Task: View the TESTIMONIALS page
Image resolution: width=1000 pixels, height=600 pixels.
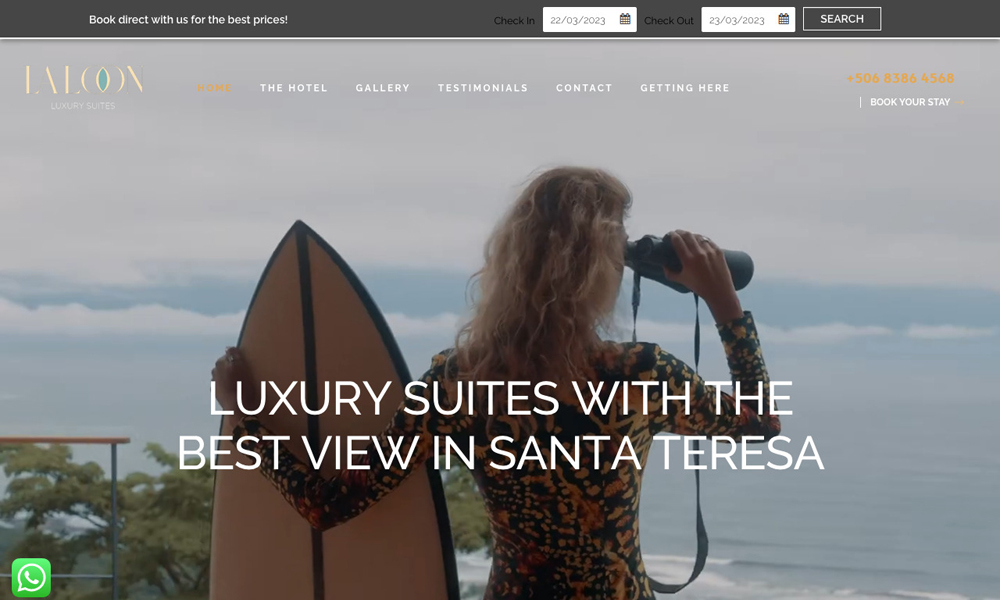Action: 483,88
